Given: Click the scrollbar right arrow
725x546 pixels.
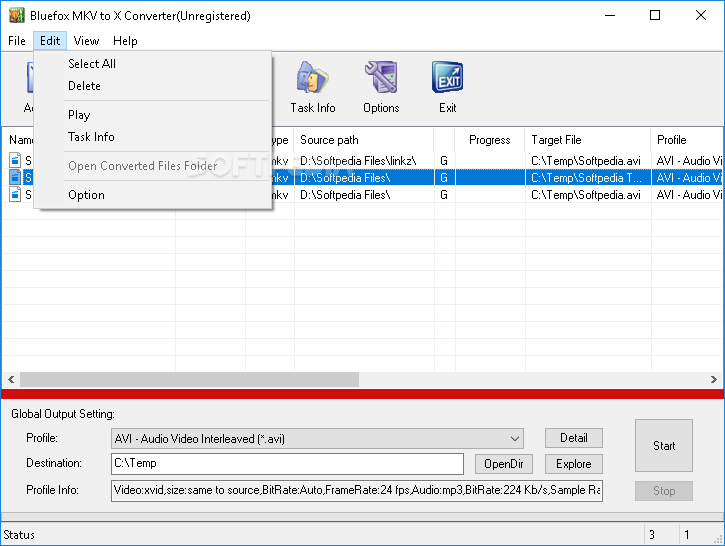Looking at the screenshot, I should click(x=713, y=380).
